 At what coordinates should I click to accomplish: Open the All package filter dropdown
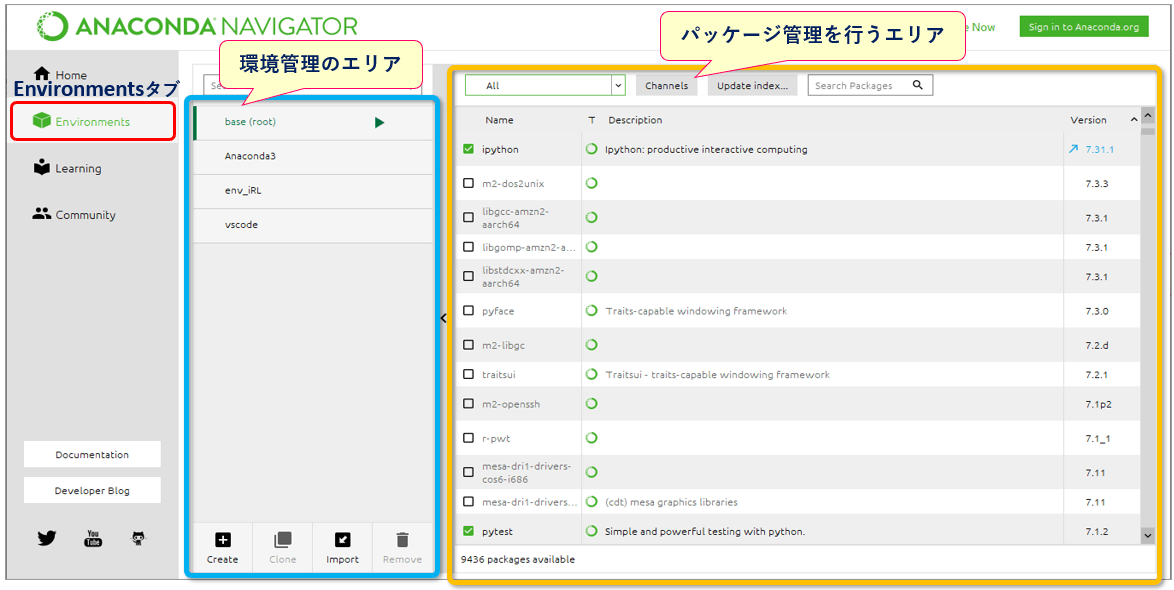click(x=545, y=85)
